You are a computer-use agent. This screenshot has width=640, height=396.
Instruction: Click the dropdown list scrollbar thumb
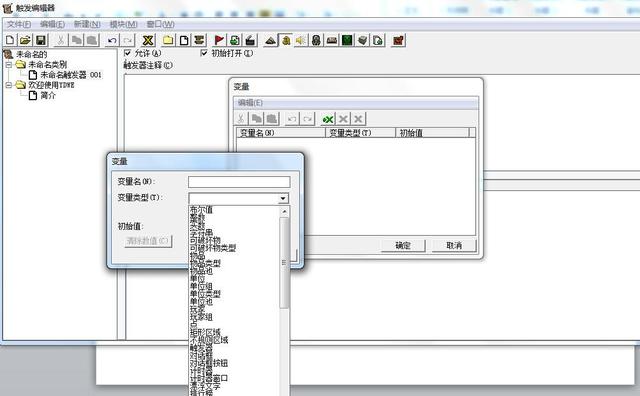[x=284, y=263]
